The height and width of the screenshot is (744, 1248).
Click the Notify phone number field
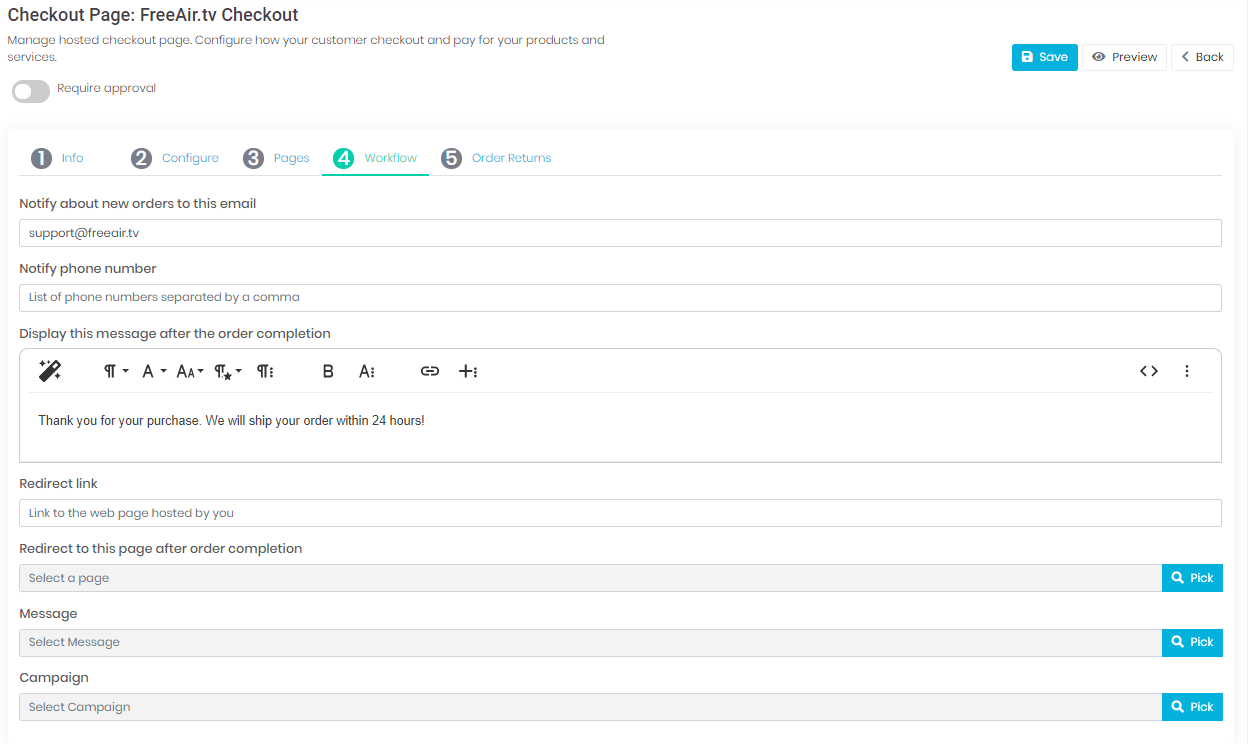(620, 298)
